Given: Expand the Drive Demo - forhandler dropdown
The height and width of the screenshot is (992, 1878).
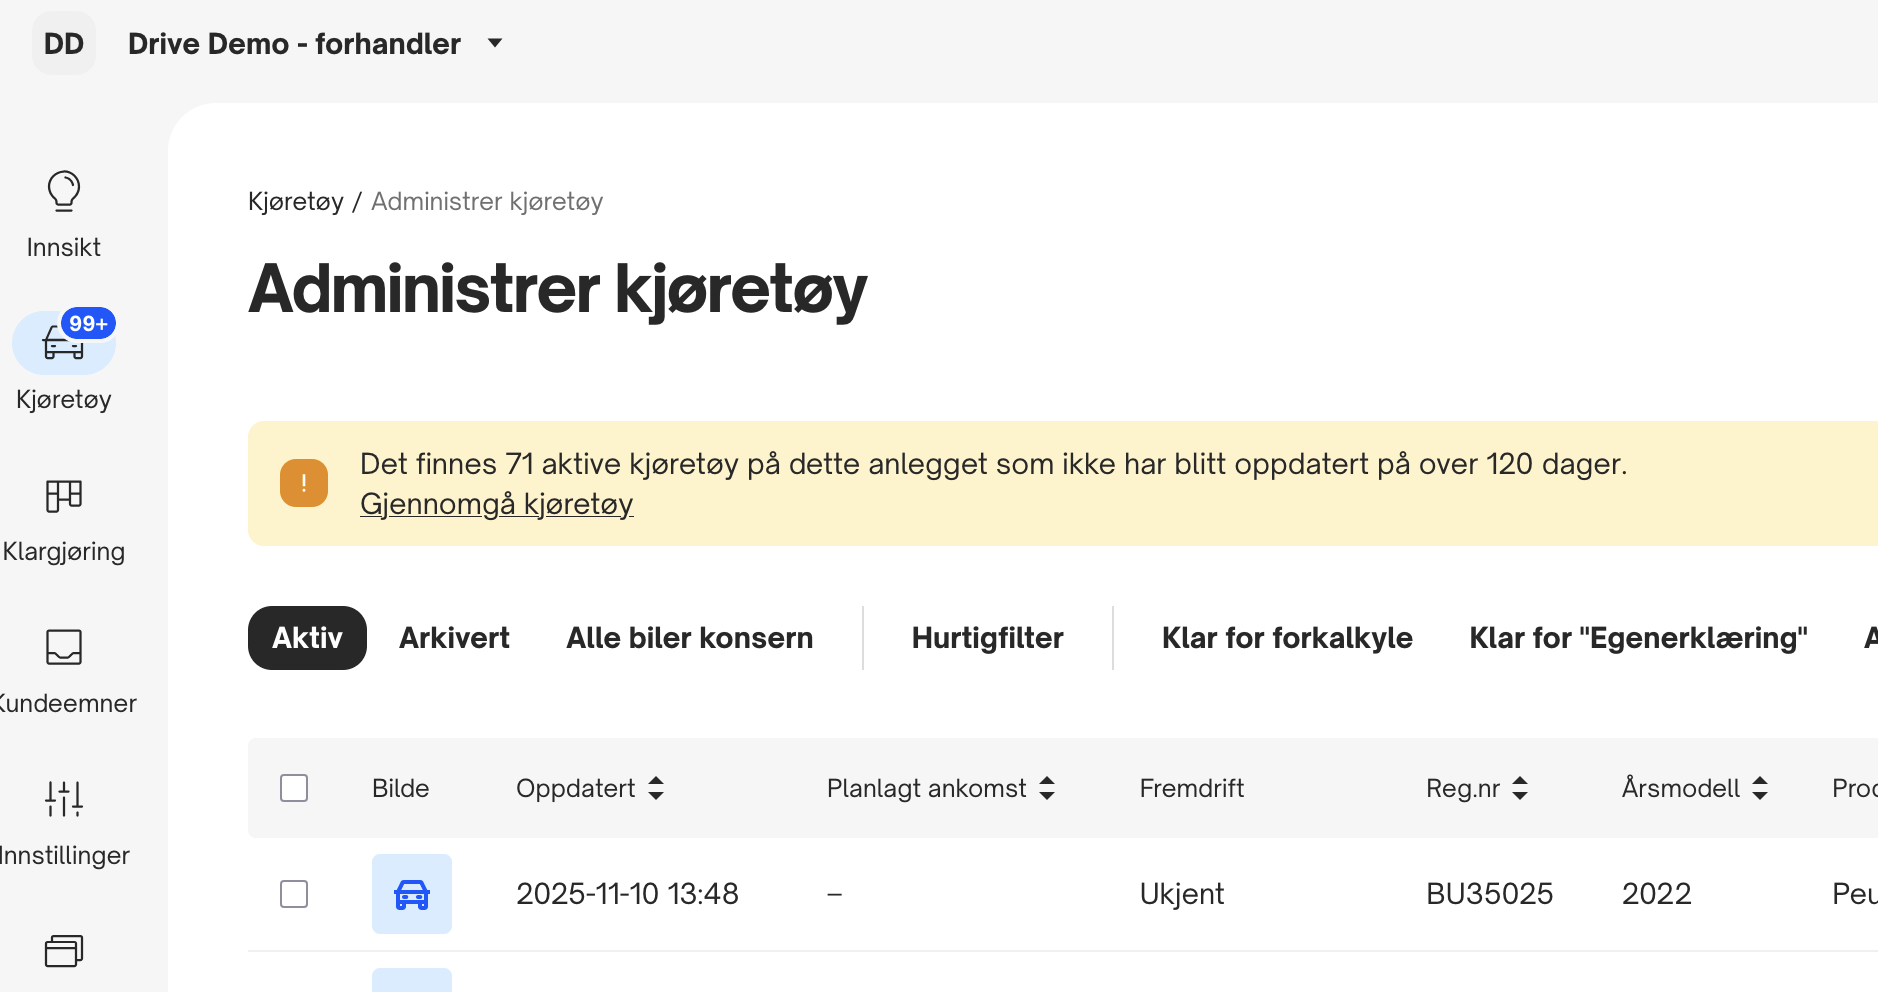Looking at the screenshot, I should click(x=494, y=44).
